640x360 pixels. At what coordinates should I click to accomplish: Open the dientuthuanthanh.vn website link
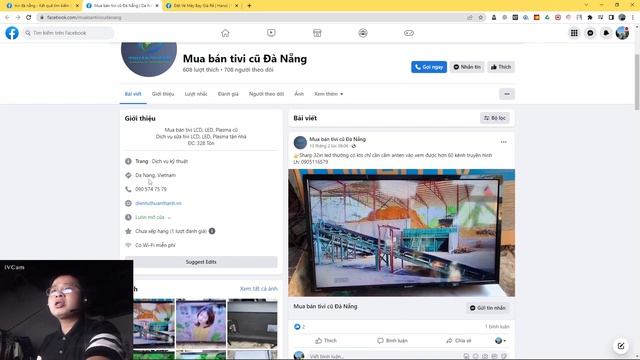point(158,203)
